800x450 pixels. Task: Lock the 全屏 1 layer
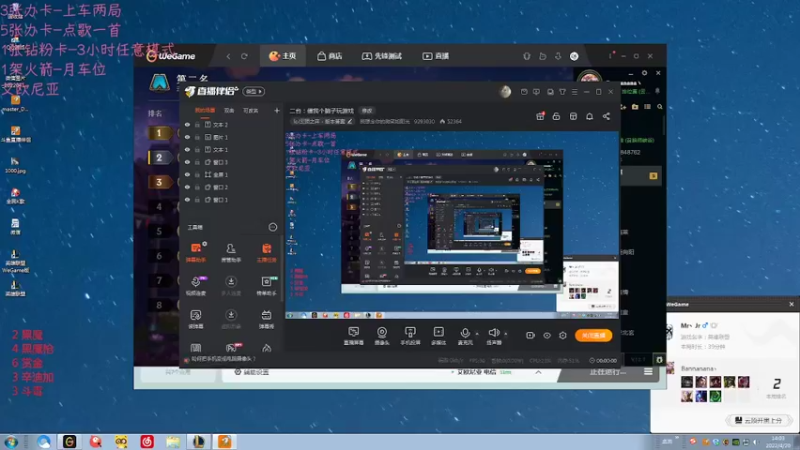(197, 174)
